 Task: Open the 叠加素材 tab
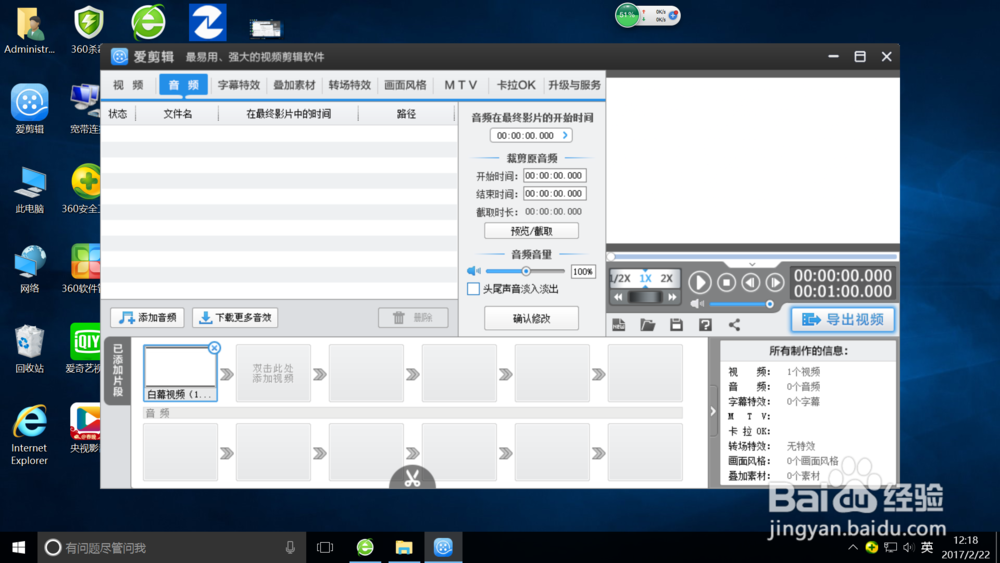pos(294,85)
